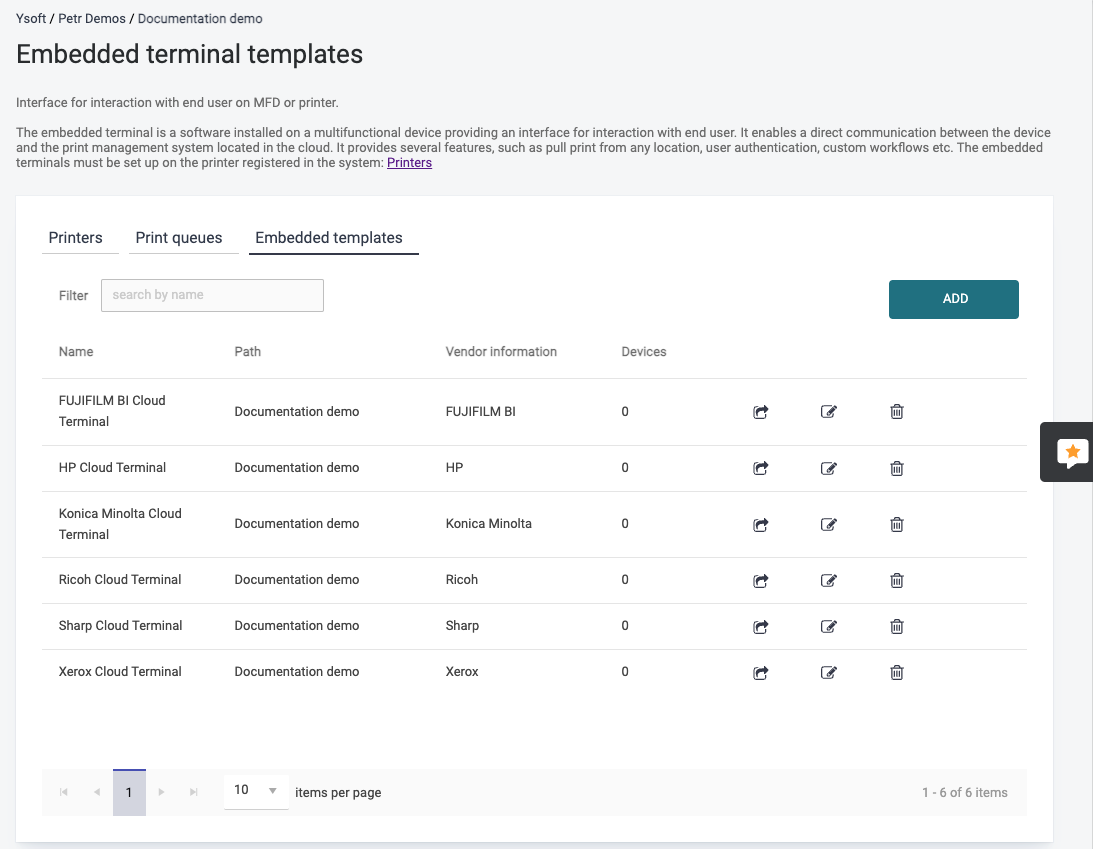Select the Embedded templates tab
This screenshot has width=1093, height=849.
click(329, 238)
